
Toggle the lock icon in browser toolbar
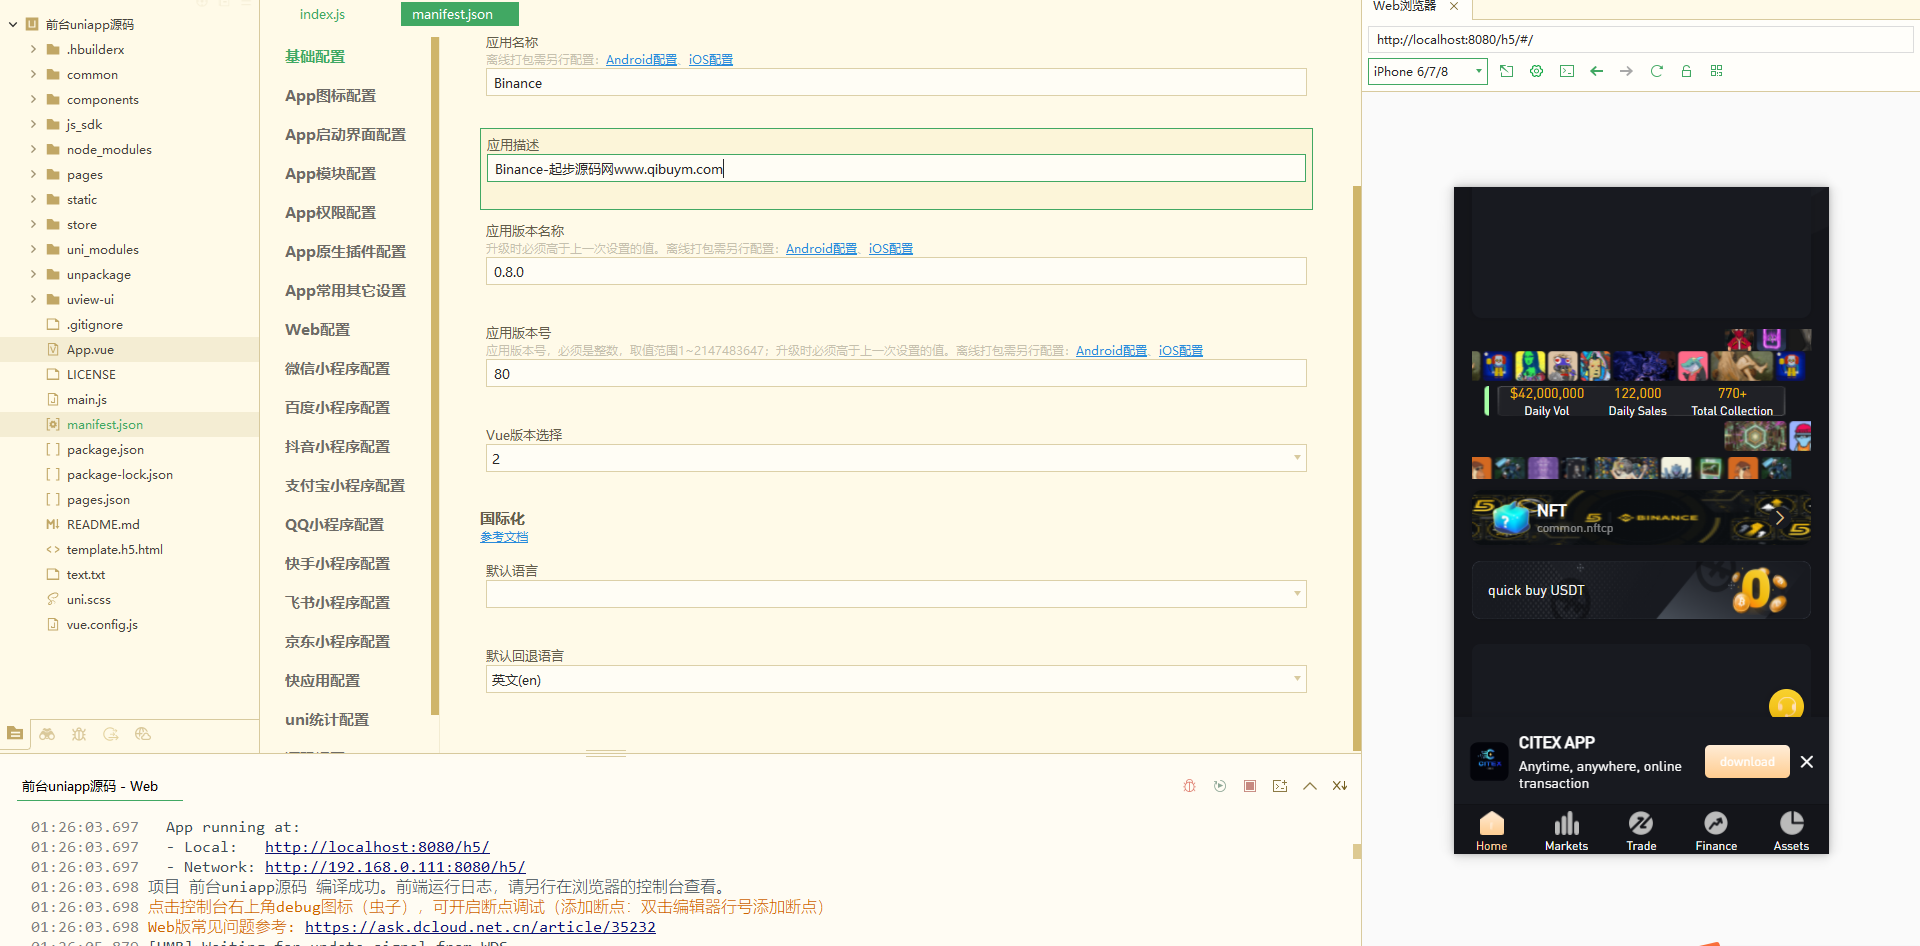1687,71
